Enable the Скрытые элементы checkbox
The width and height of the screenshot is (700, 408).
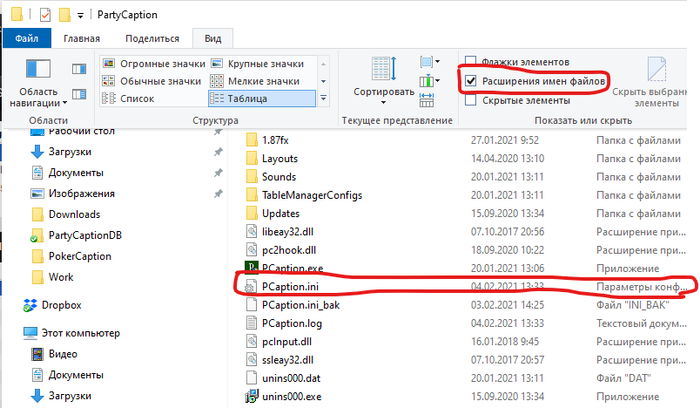point(471,100)
